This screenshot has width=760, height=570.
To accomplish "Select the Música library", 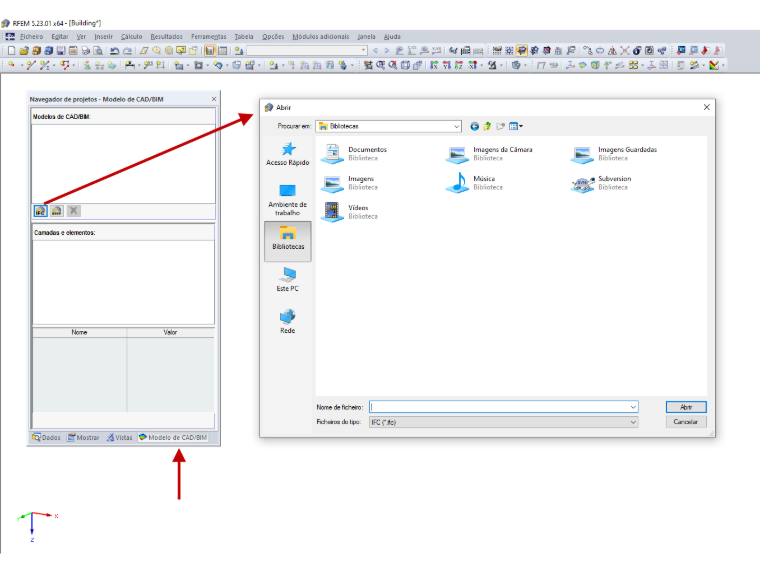I will [x=475, y=183].
